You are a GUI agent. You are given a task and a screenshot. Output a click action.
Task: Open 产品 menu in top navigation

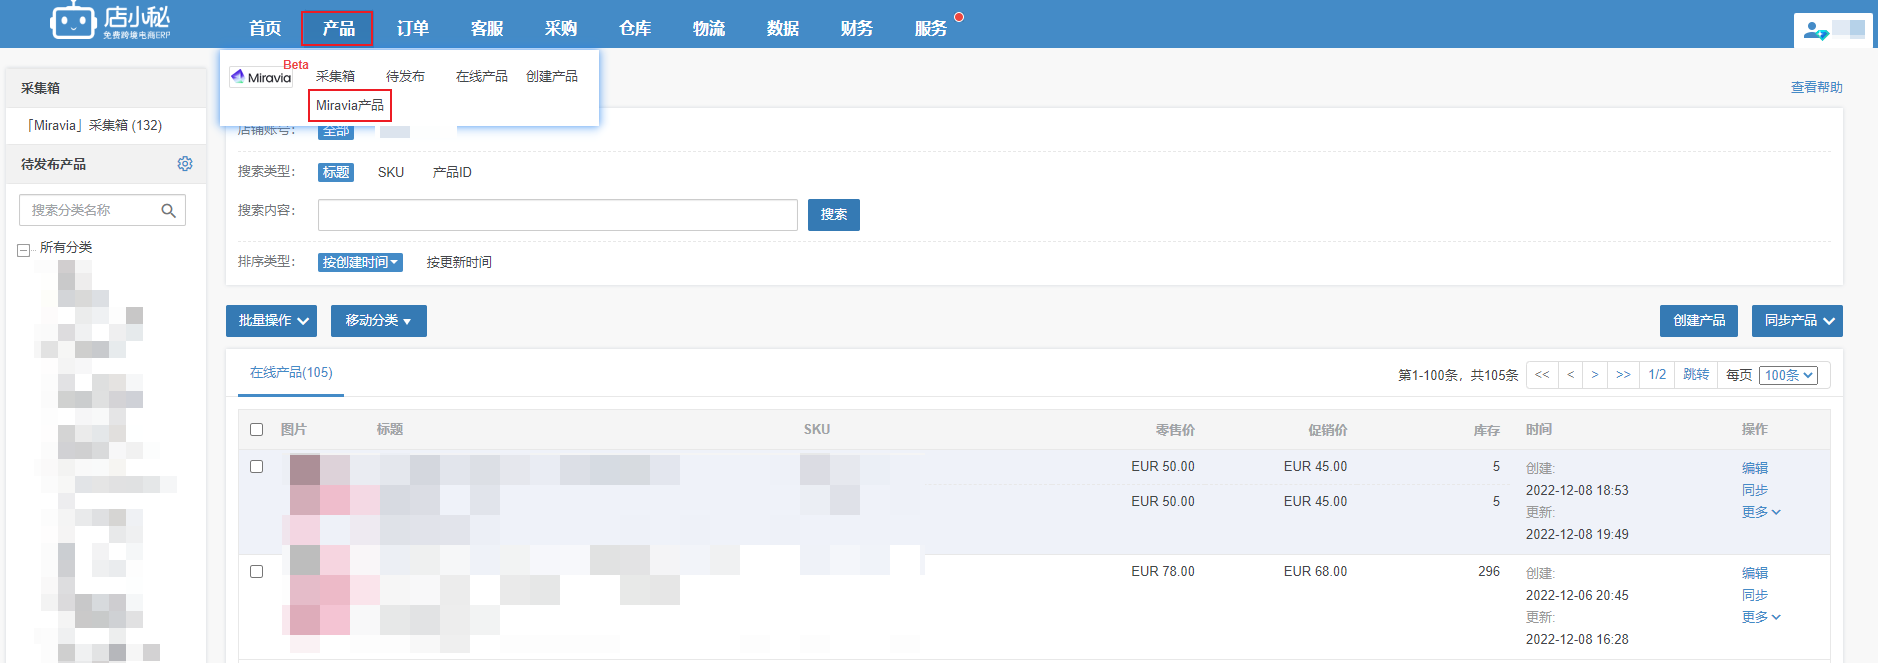338,28
